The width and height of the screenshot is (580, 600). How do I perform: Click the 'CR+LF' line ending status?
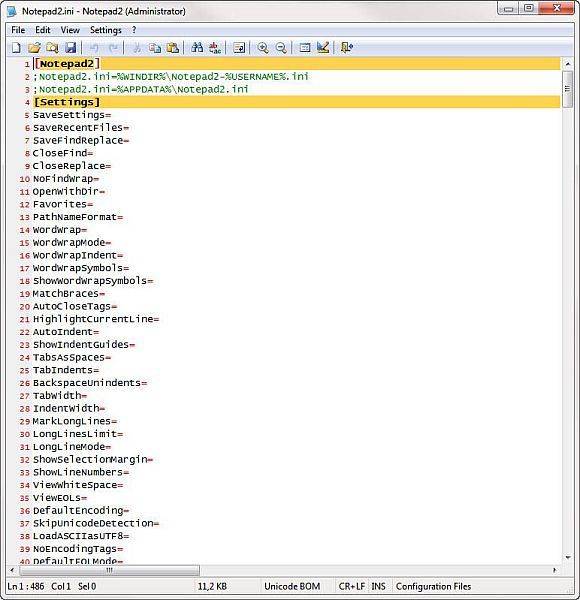click(x=352, y=586)
